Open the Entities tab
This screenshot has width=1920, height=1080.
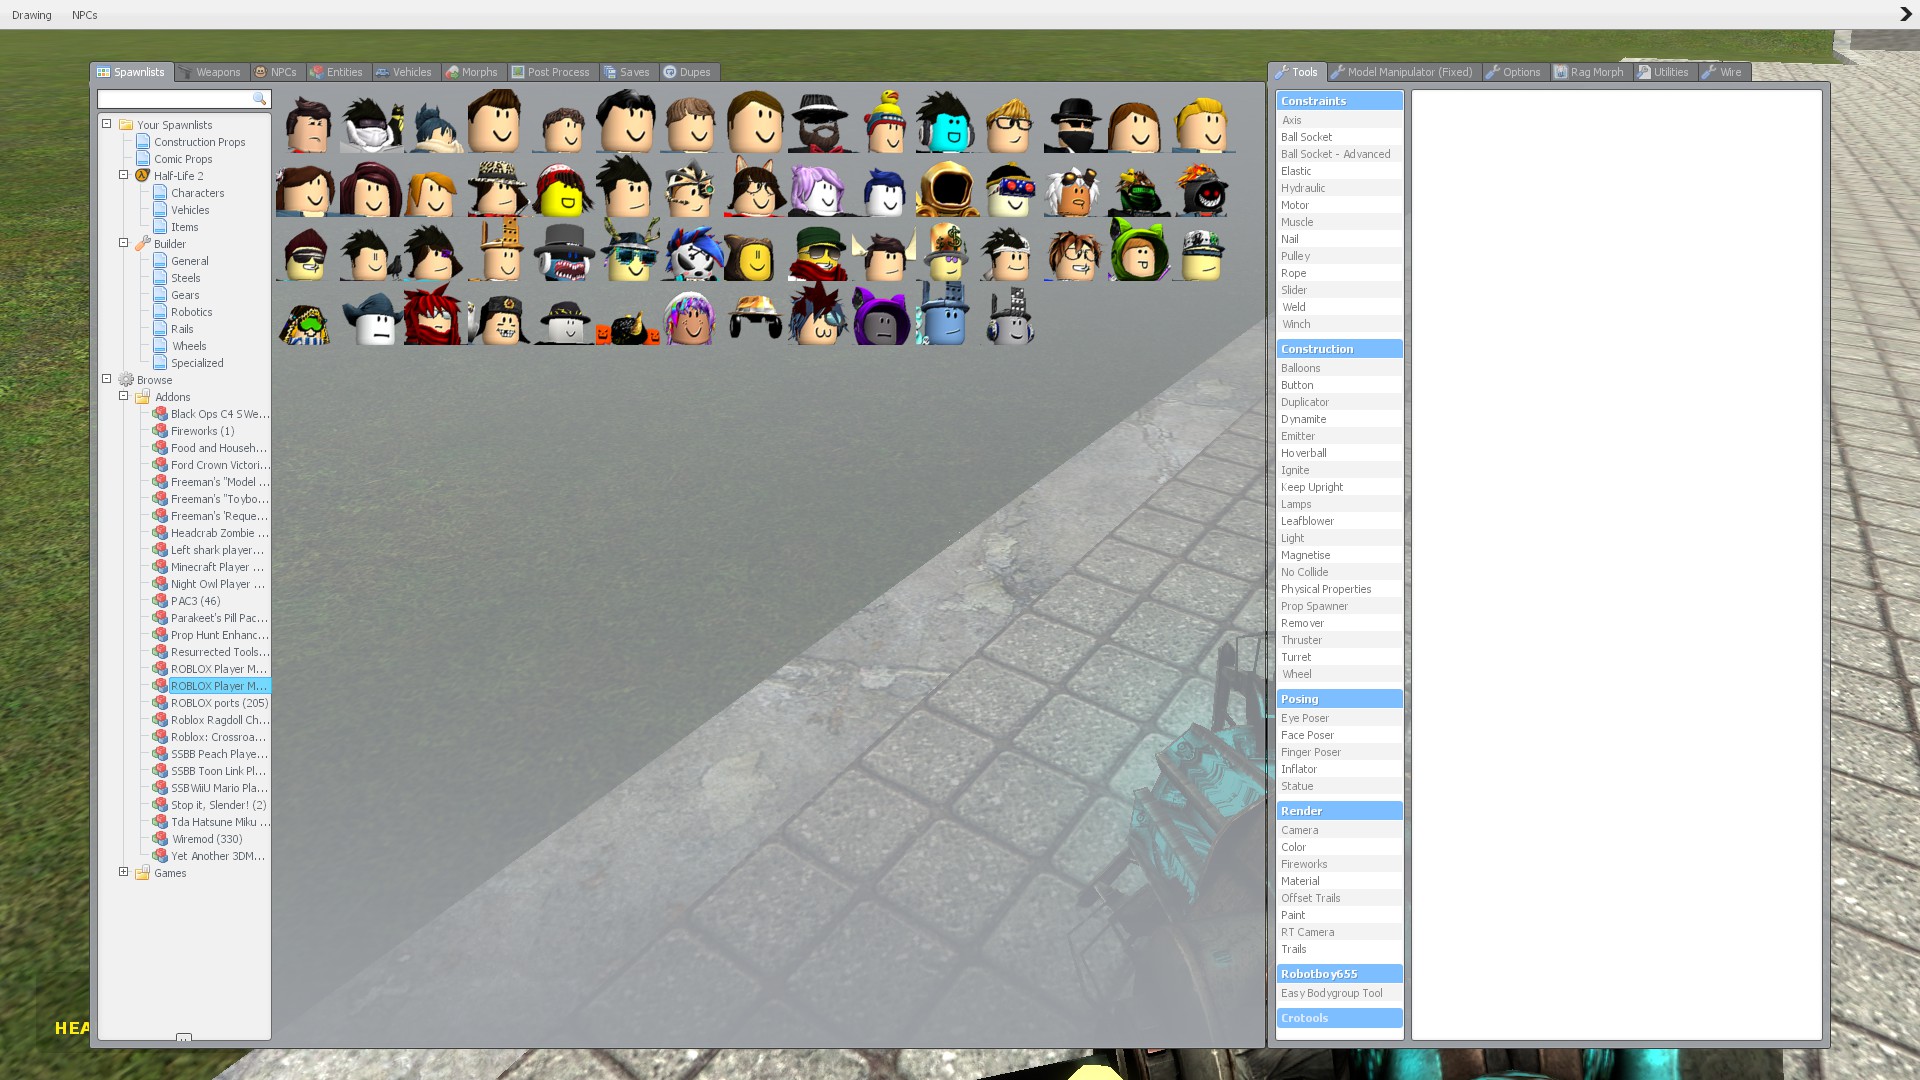(x=337, y=72)
